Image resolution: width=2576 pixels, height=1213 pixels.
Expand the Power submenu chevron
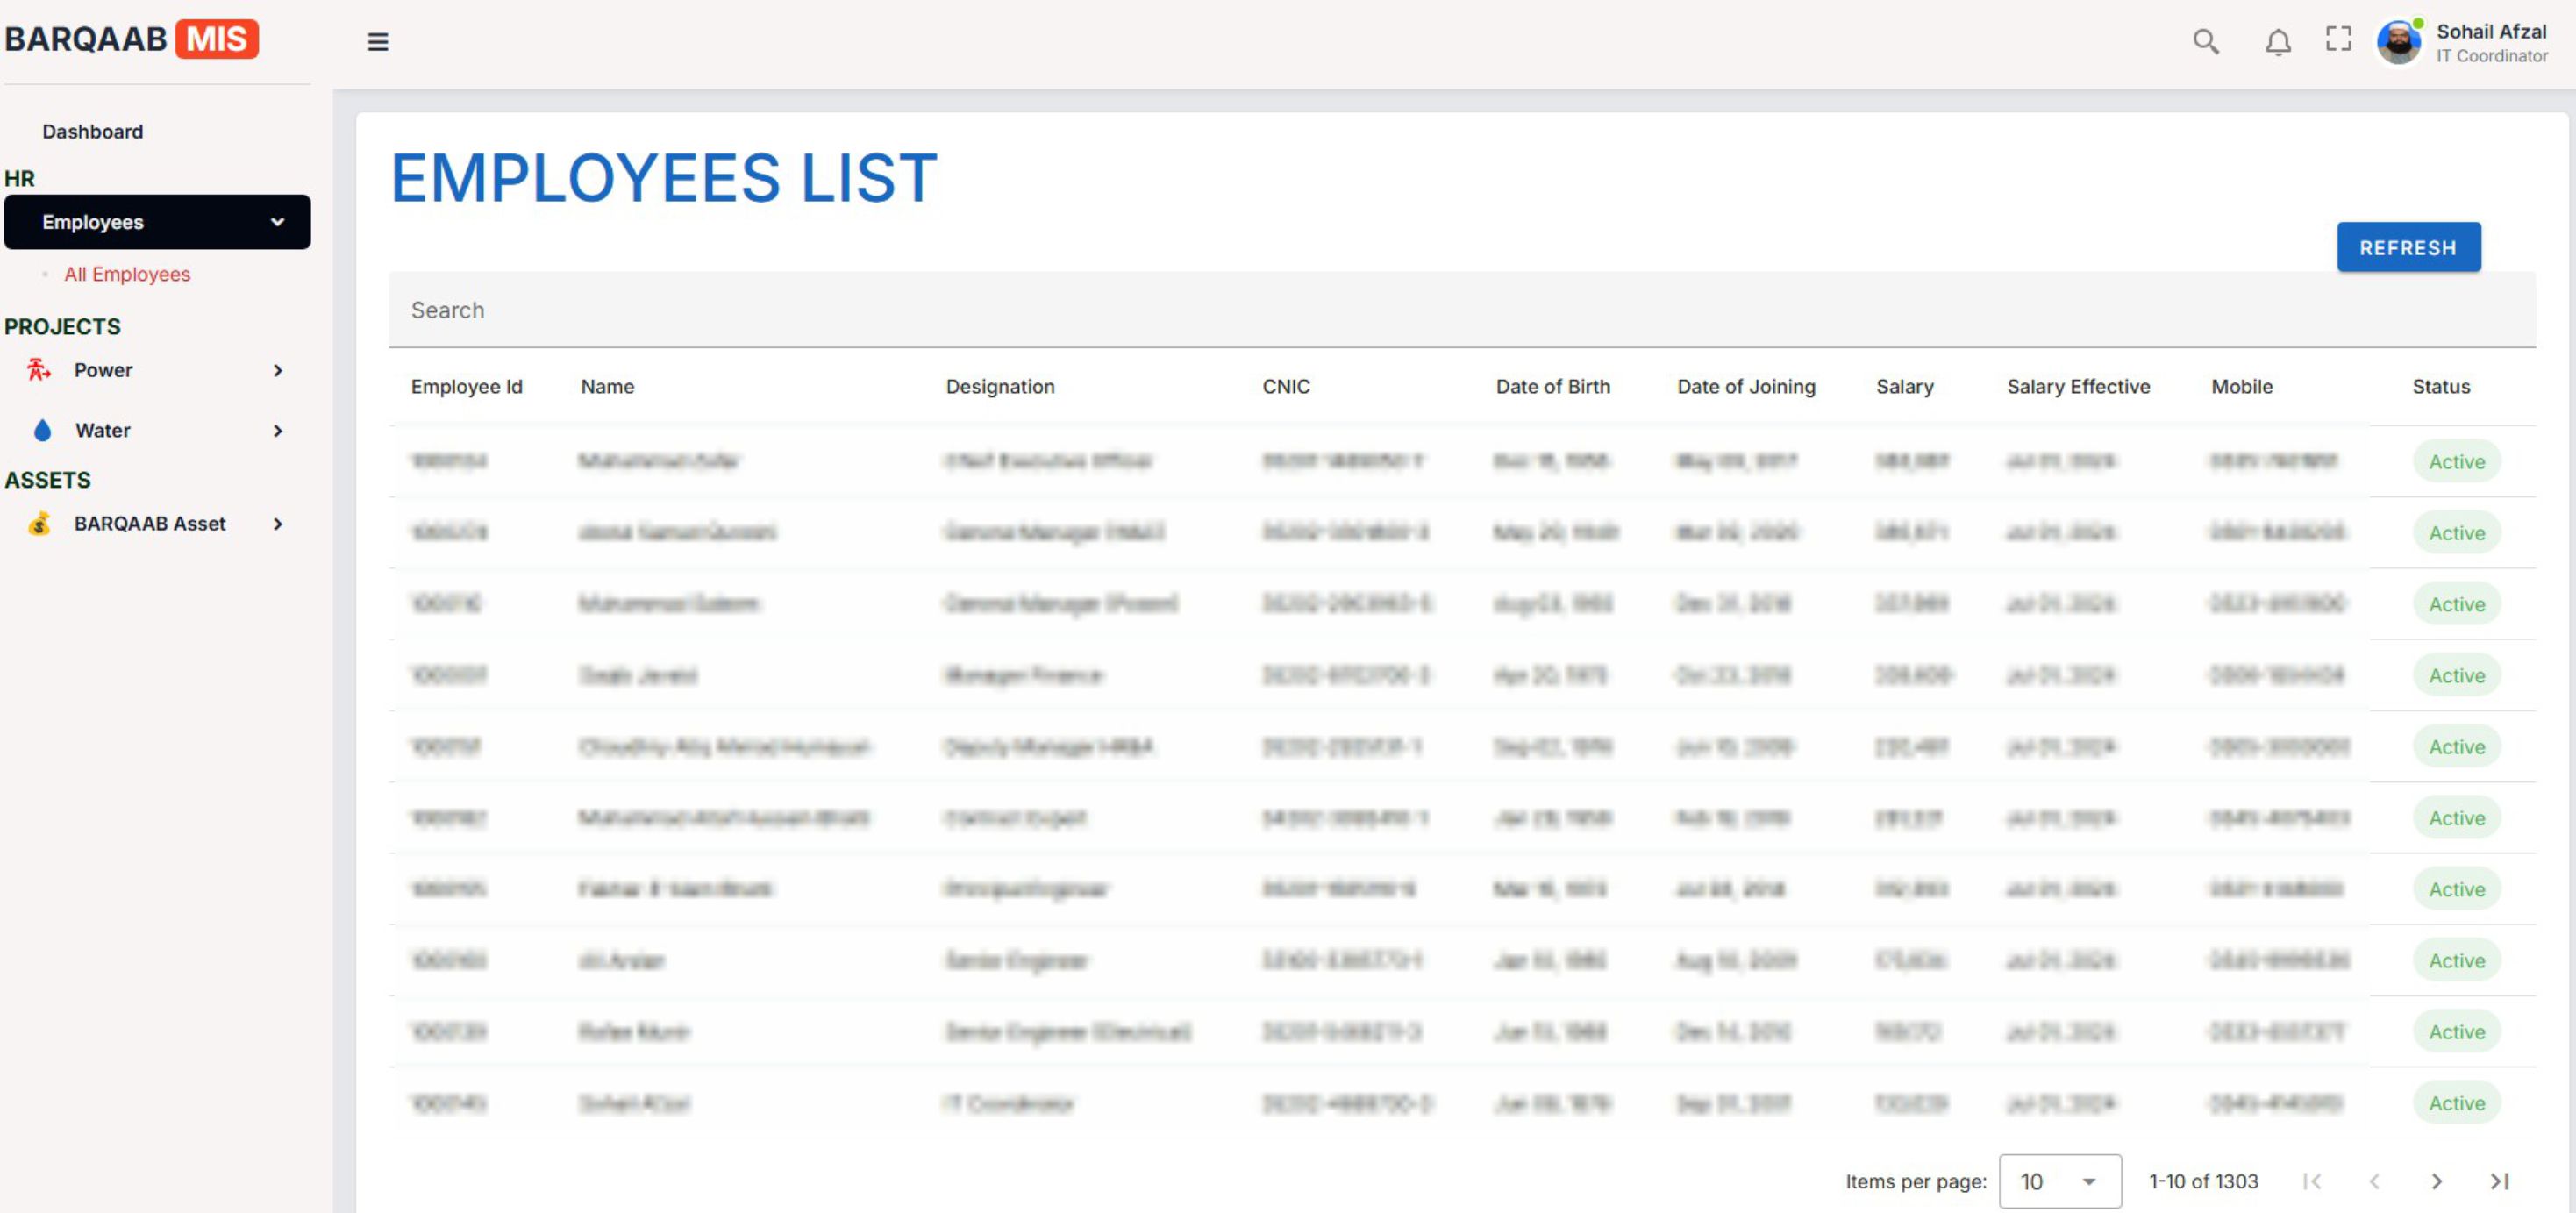(x=277, y=370)
